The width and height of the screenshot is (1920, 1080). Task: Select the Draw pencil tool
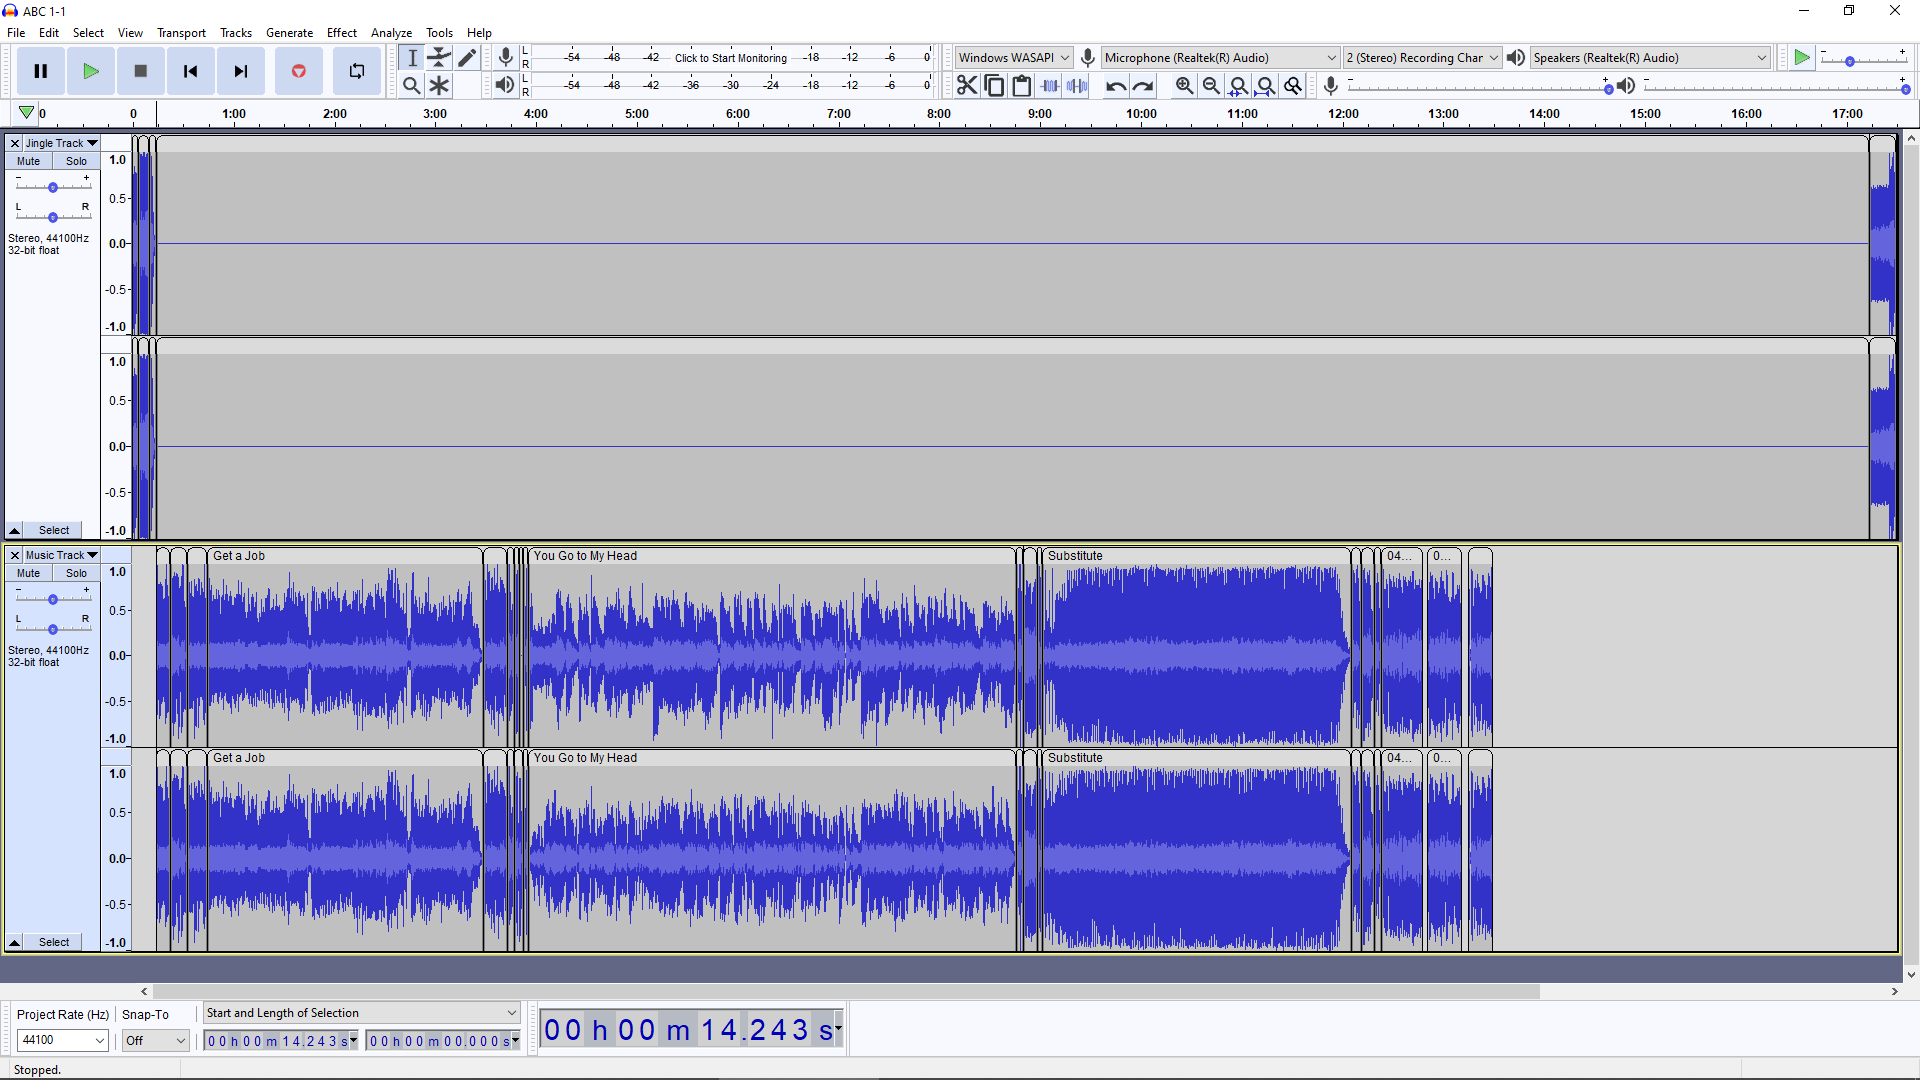click(467, 58)
